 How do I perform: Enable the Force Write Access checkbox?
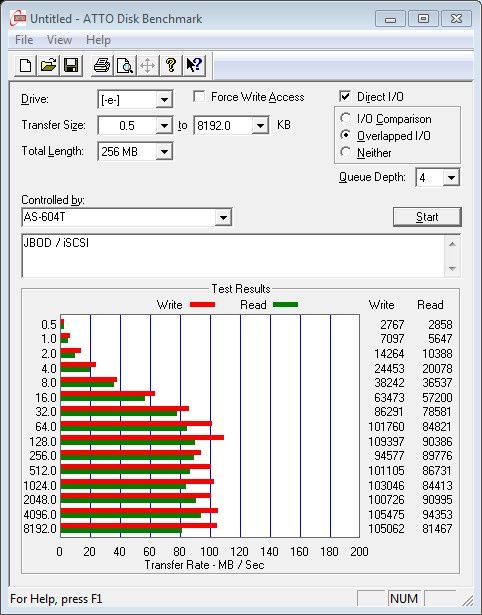click(x=199, y=96)
